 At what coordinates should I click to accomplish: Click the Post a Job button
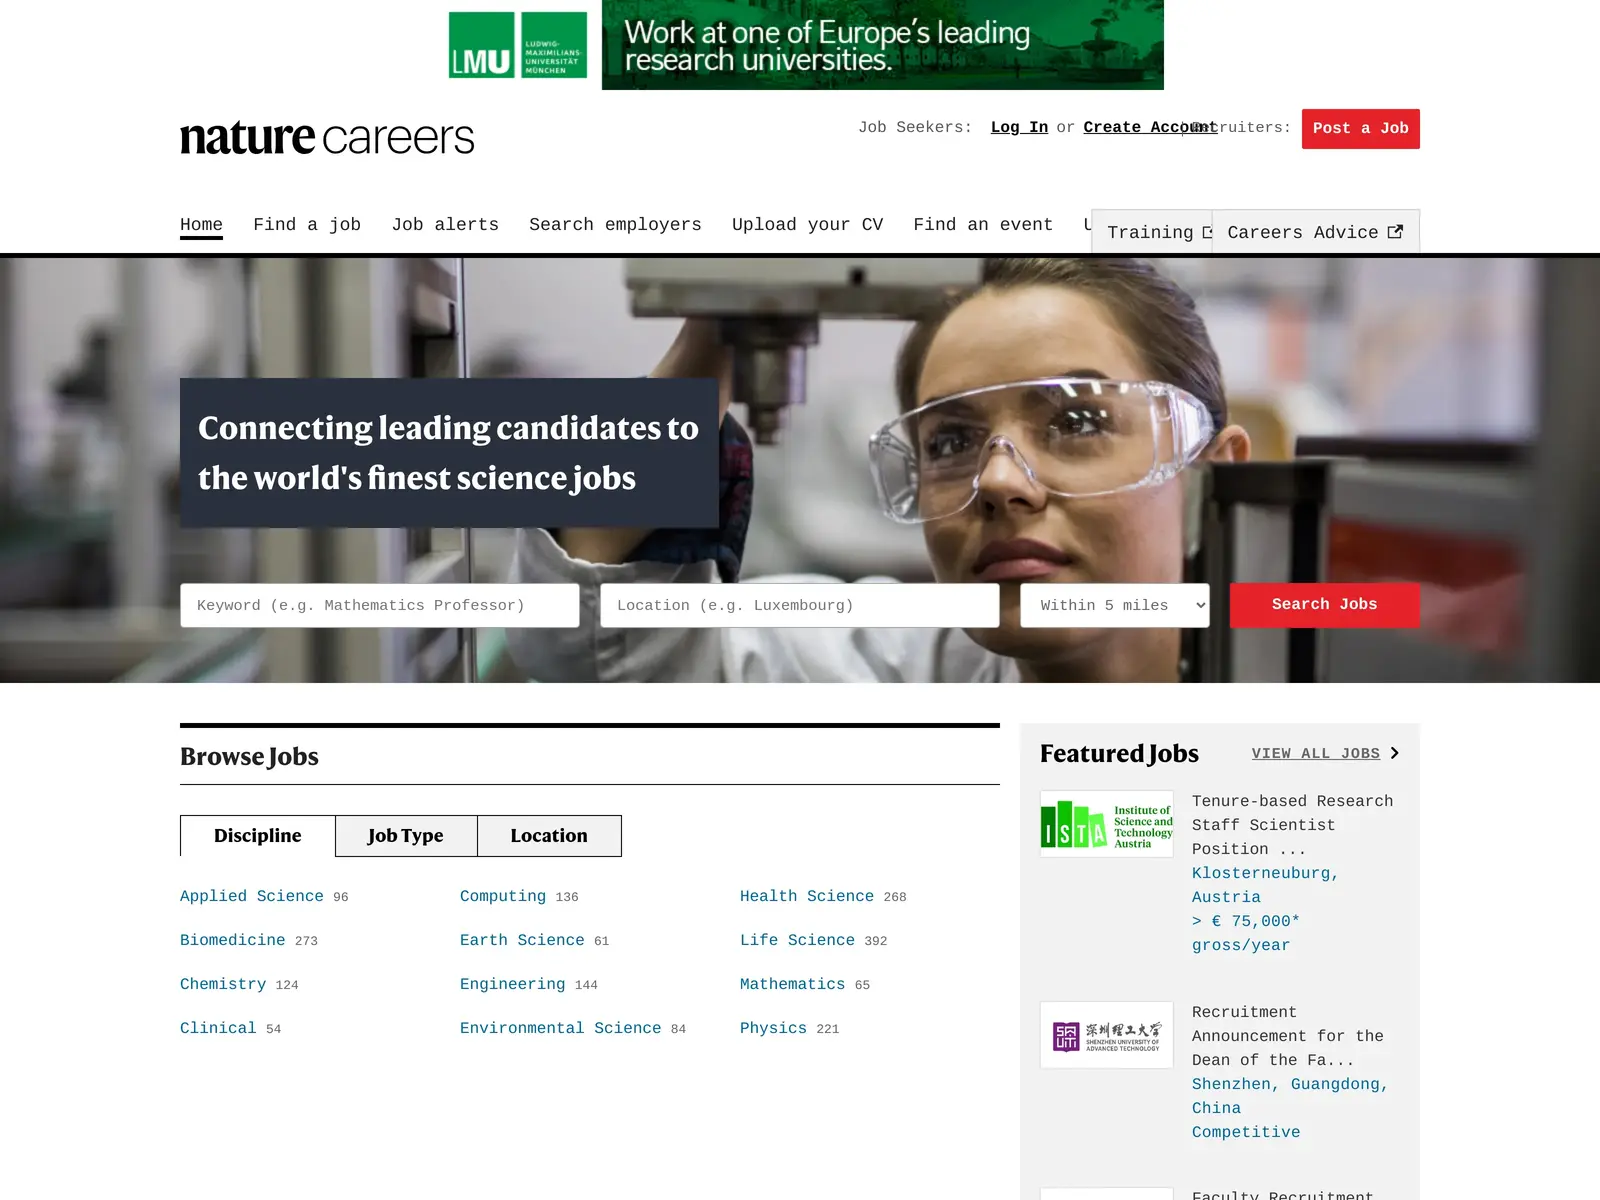[x=1361, y=129]
